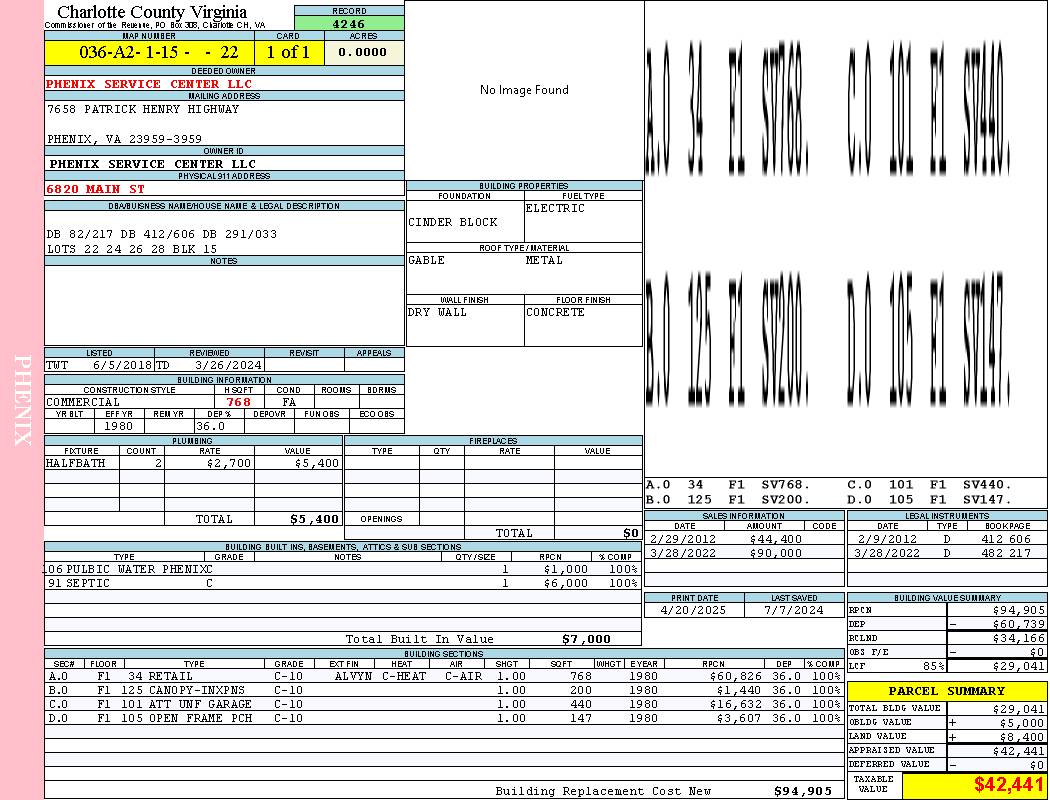This screenshot has height=800, width=1050.
Task: Click the DEP % value 36.0 in building information
Action: coord(210,426)
